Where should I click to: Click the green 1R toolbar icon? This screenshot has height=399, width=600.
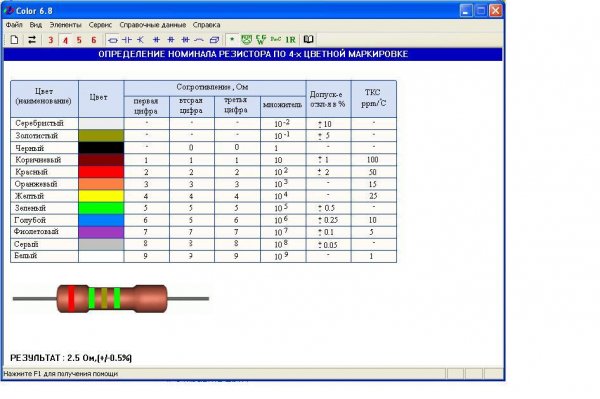(290, 39)
